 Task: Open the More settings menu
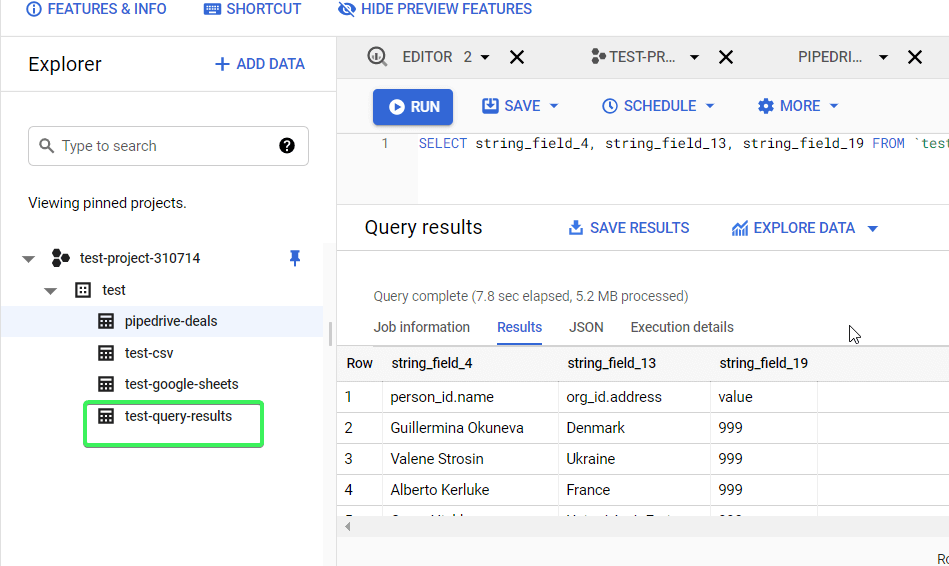coord(789,106)
